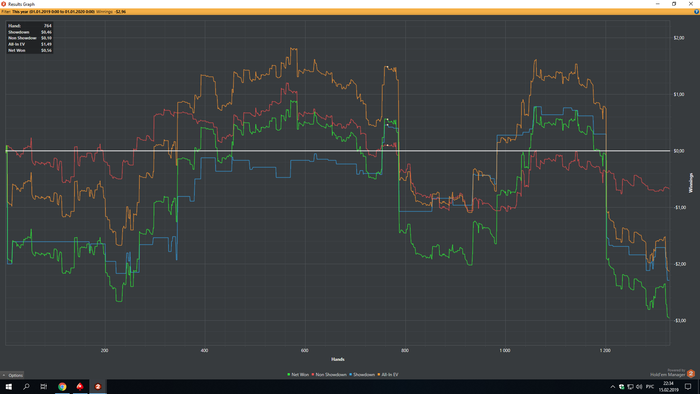Open the volume tray icon
700x394 pixels.
click(x=639, y=387)
